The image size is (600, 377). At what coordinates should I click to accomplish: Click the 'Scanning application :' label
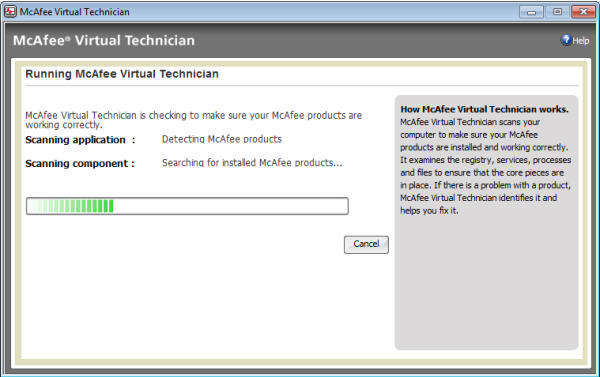coord(80,140)
